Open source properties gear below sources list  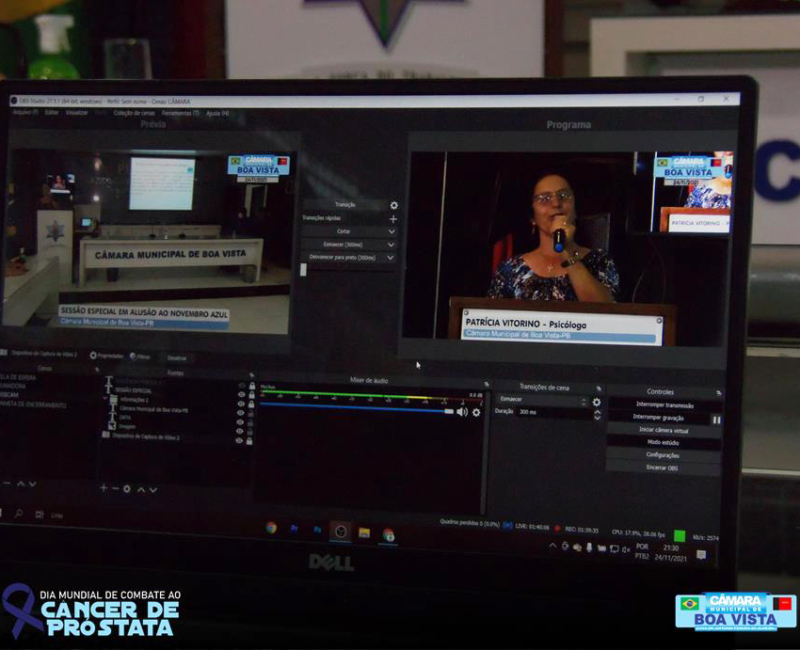click(127, 489)
